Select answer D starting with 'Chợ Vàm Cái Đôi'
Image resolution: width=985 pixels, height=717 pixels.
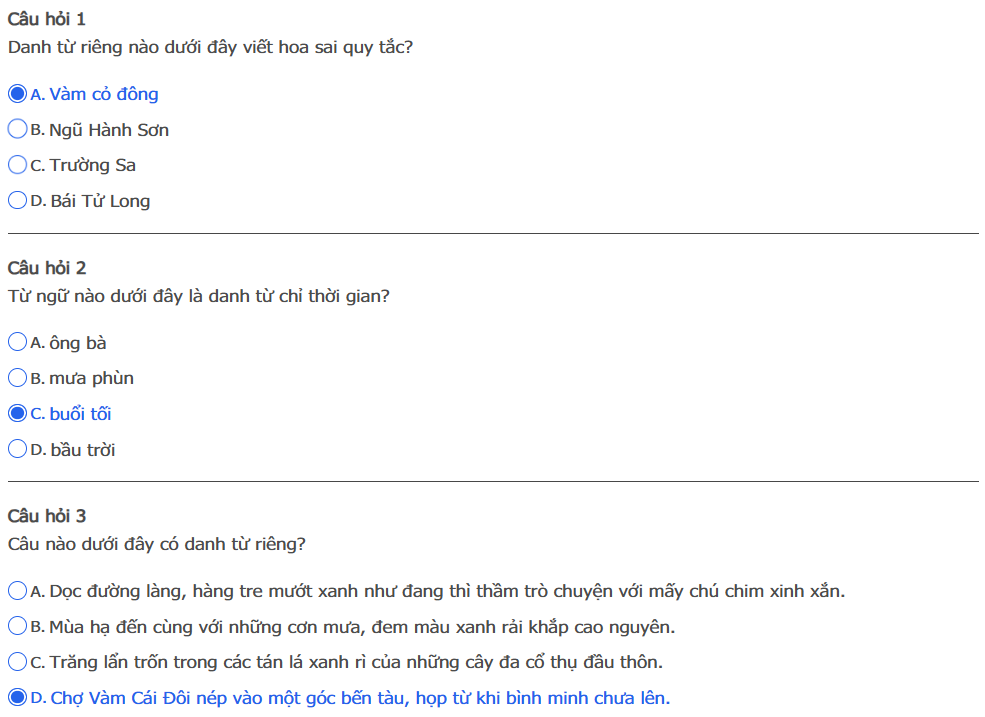click(x=17, y=698)
